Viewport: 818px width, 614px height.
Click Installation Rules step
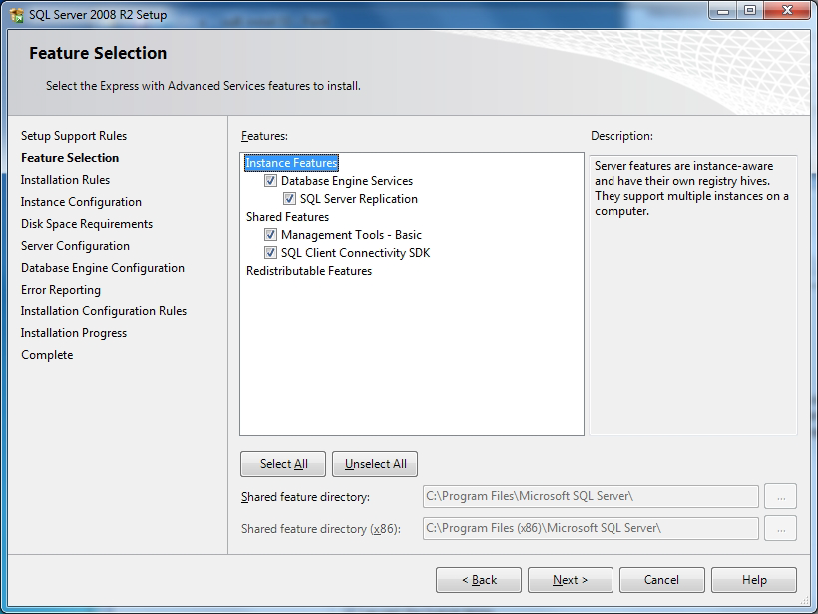[x=65, y=180]
